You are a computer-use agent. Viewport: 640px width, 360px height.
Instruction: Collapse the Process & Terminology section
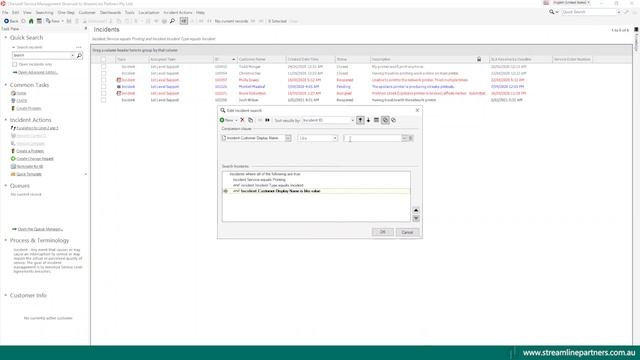(6, 240)
